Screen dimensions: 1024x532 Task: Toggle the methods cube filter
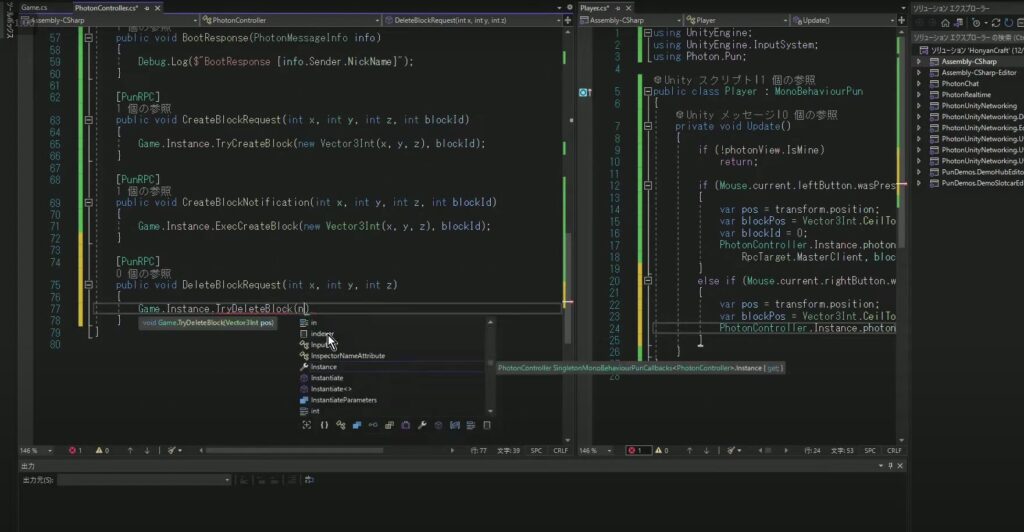pyautogui.click(x=438, y=425)
